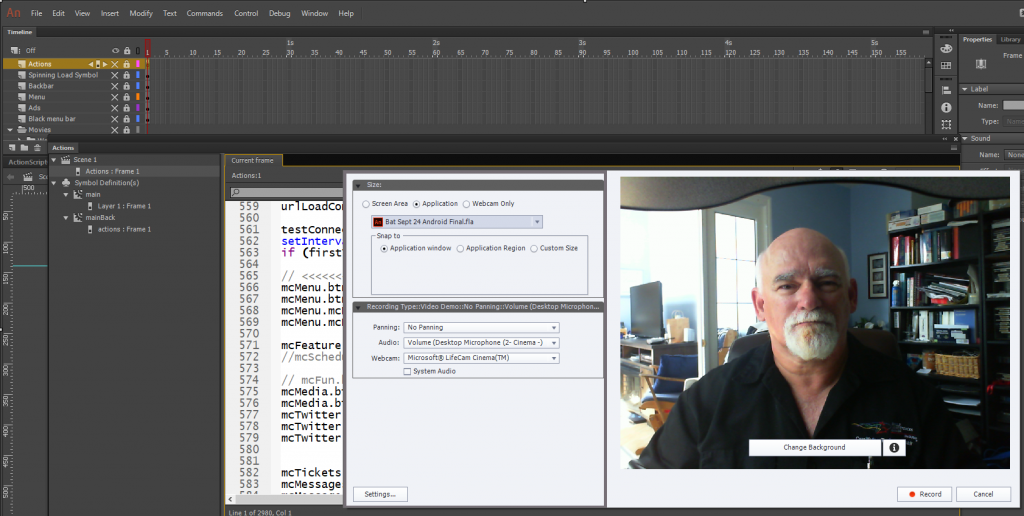Enable the System Audio checkbox
Image resolution: width=1024 pixels, height=516 pixels.
point(407,371)
